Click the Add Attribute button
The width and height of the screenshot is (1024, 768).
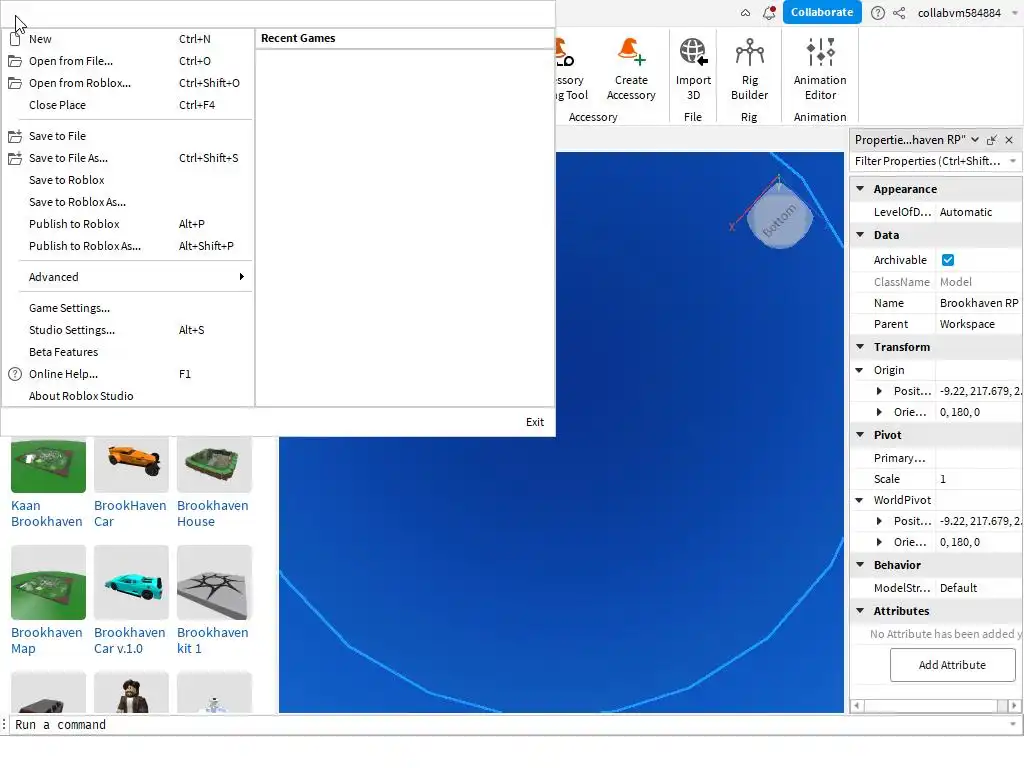pos(952,665)
